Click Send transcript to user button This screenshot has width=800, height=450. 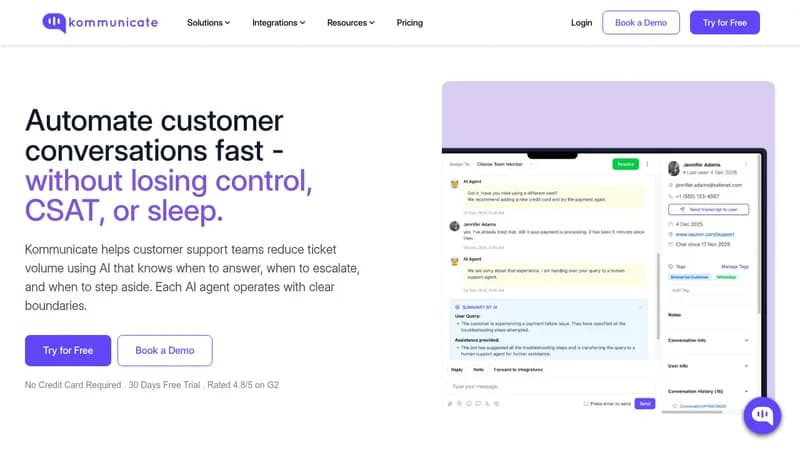708,209
